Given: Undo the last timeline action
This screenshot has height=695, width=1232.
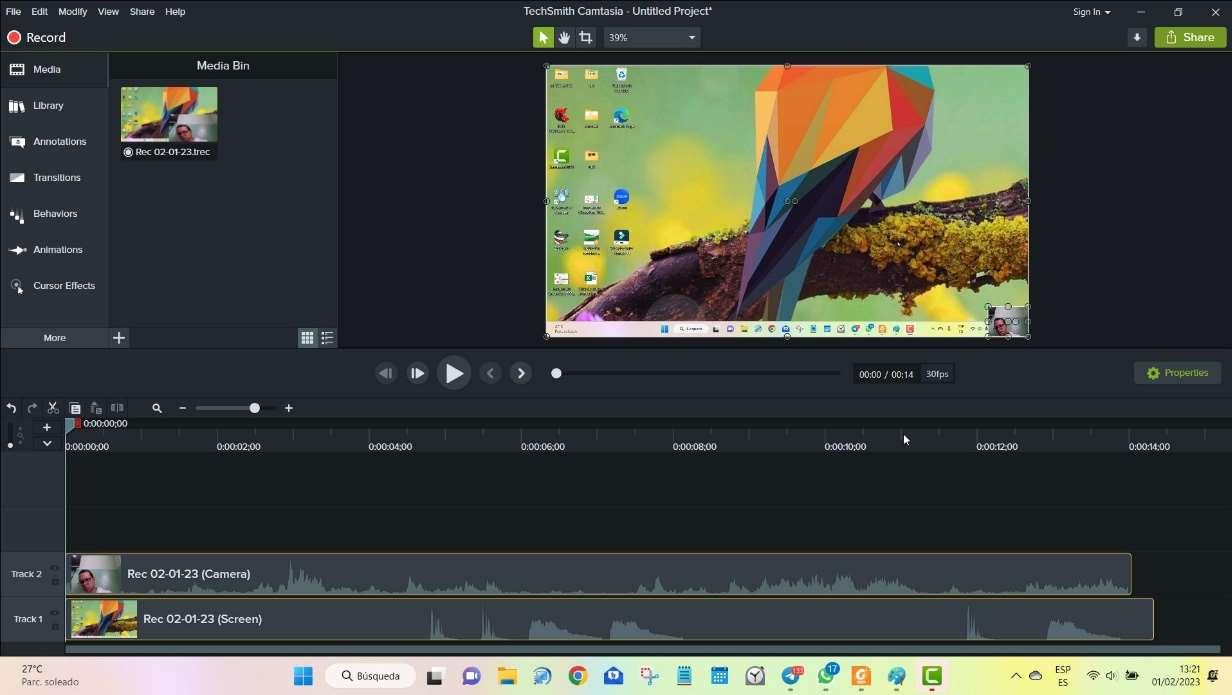Looking at the screenshot, I should (x=11, y=408).
